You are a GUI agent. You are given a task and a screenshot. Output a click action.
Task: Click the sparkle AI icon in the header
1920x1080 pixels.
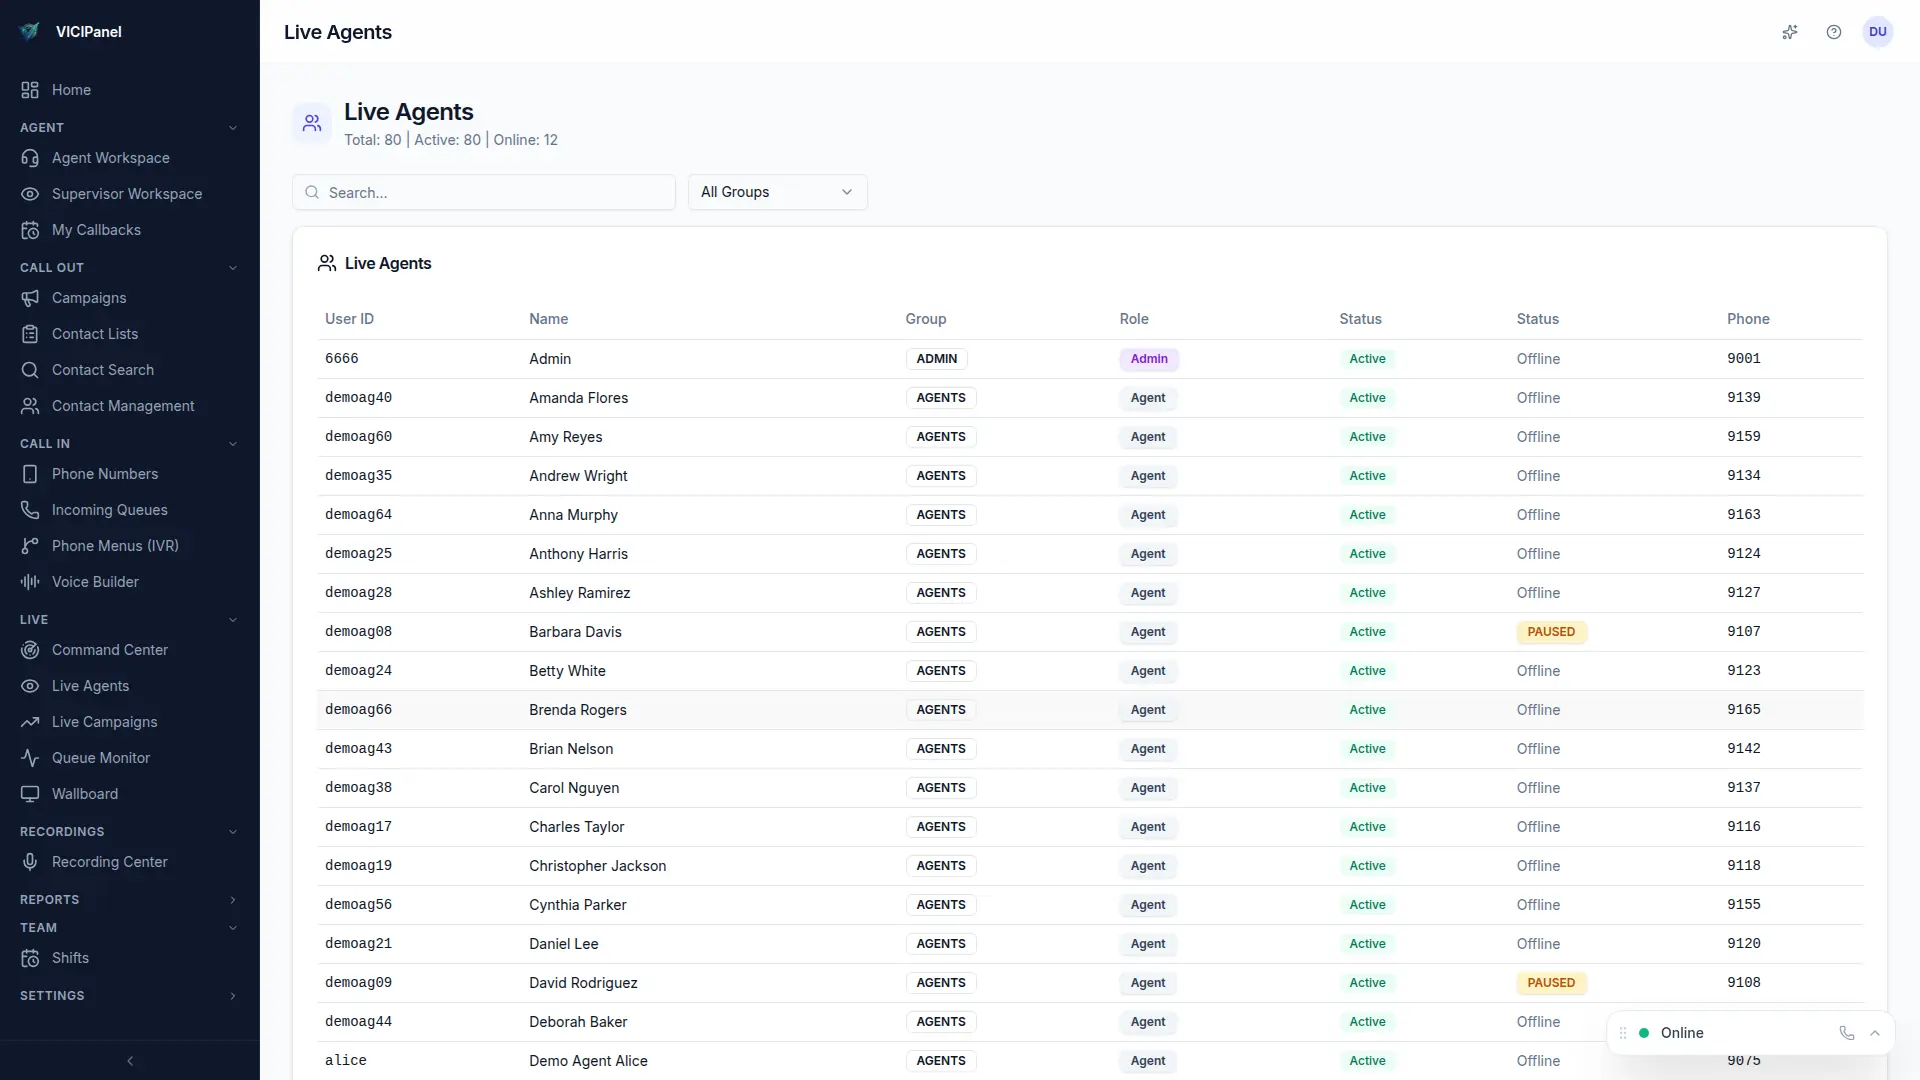[1790, 32]
